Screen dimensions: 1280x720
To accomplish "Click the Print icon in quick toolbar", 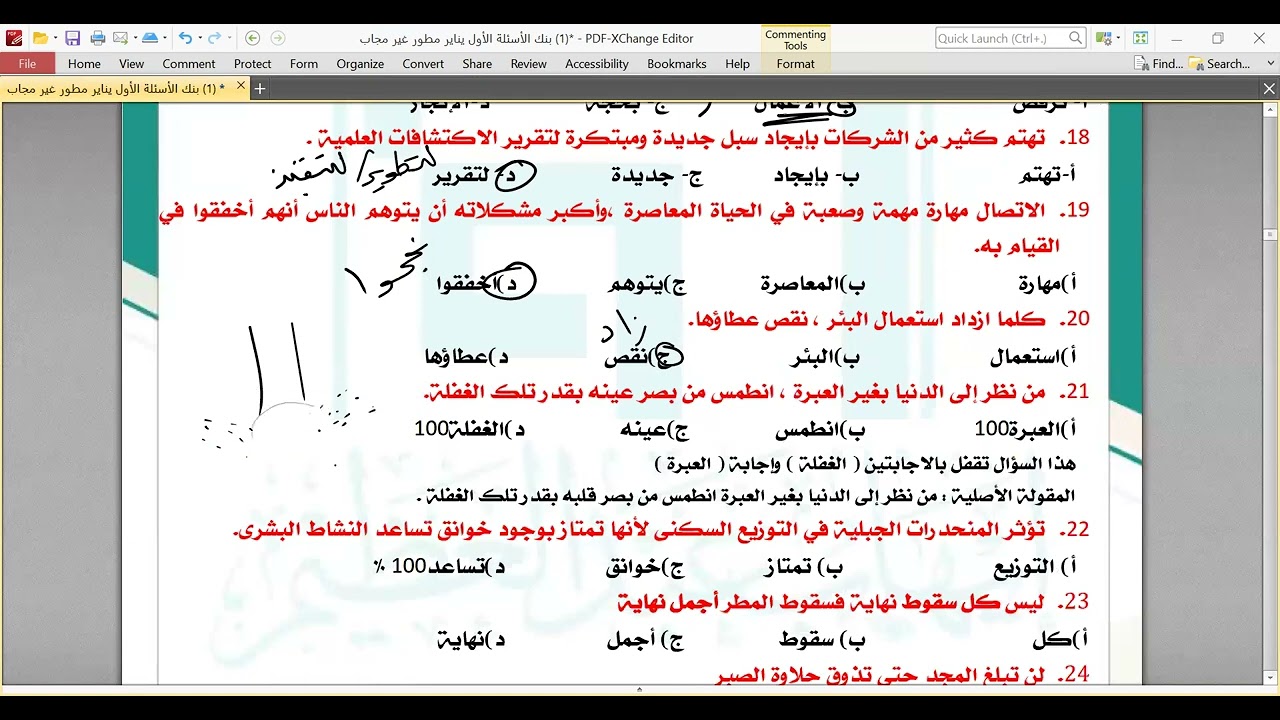I will (x=98, y=38).
